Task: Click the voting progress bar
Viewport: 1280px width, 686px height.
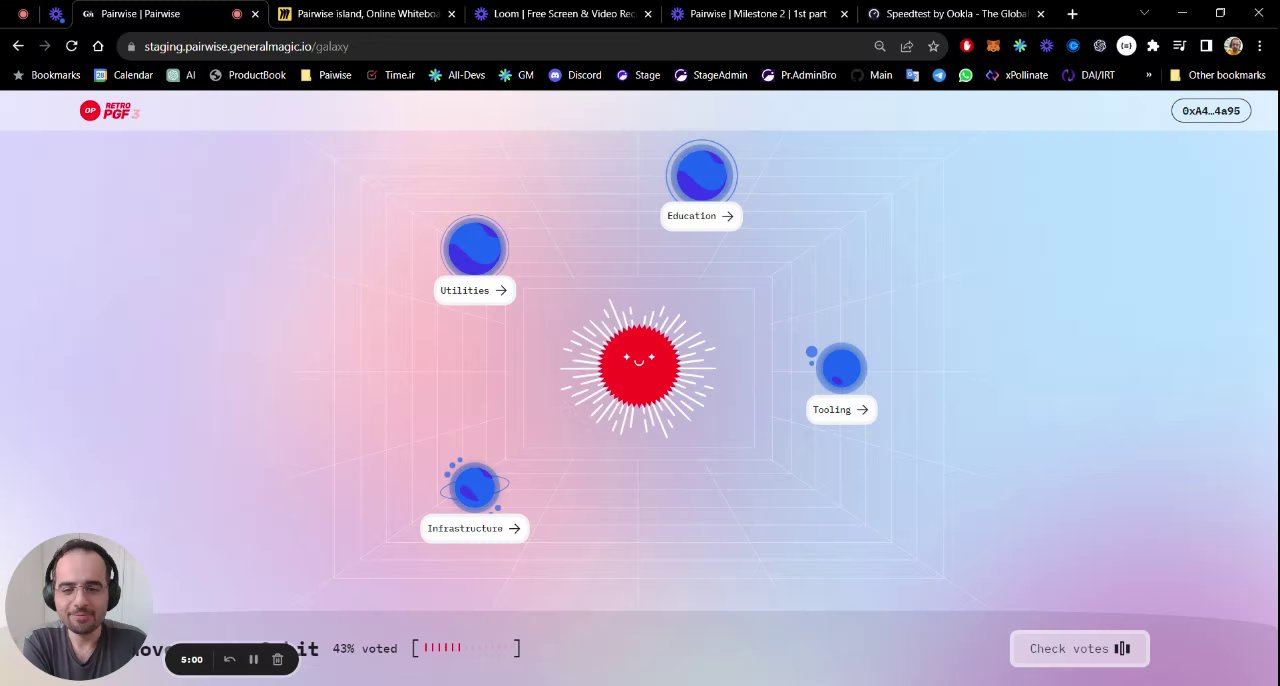Action: pyautogui.click(x=467, y=648)
